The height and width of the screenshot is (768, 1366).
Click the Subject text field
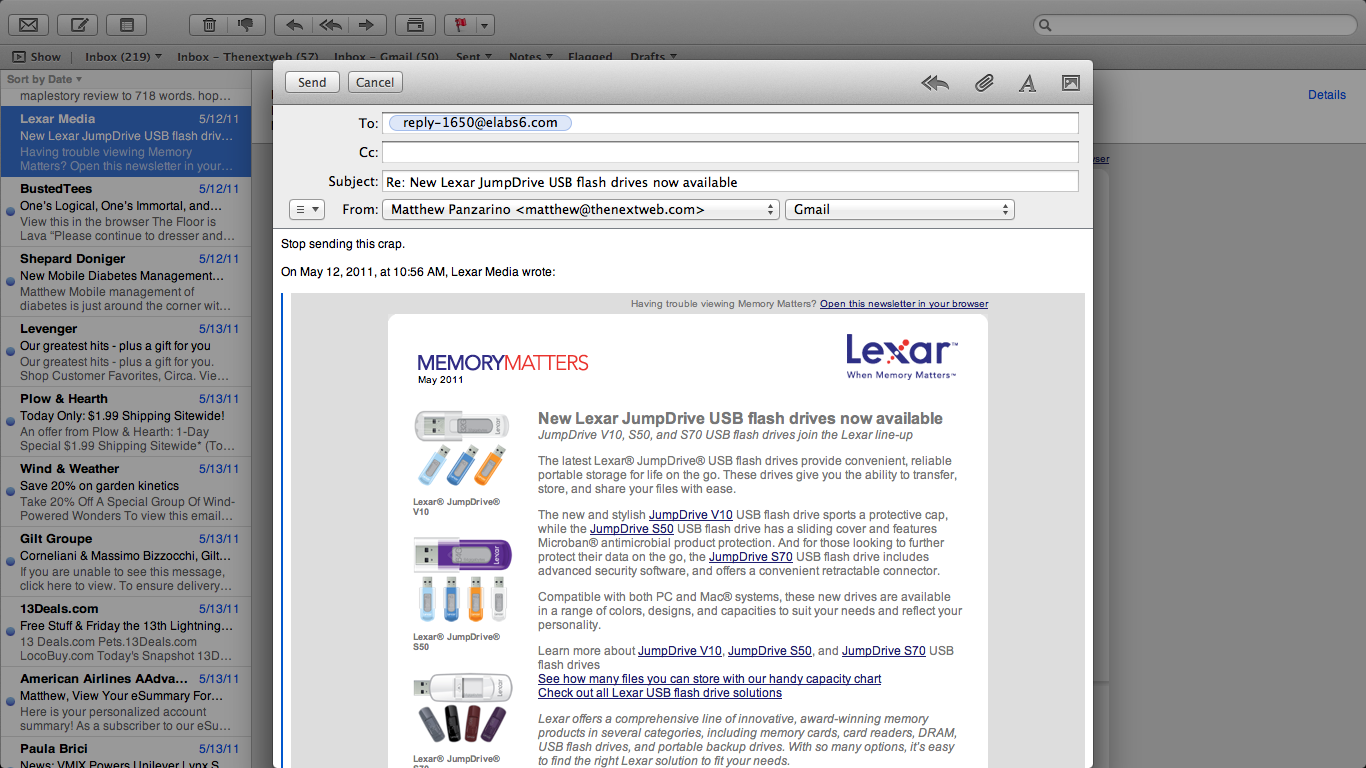(730, 181)
